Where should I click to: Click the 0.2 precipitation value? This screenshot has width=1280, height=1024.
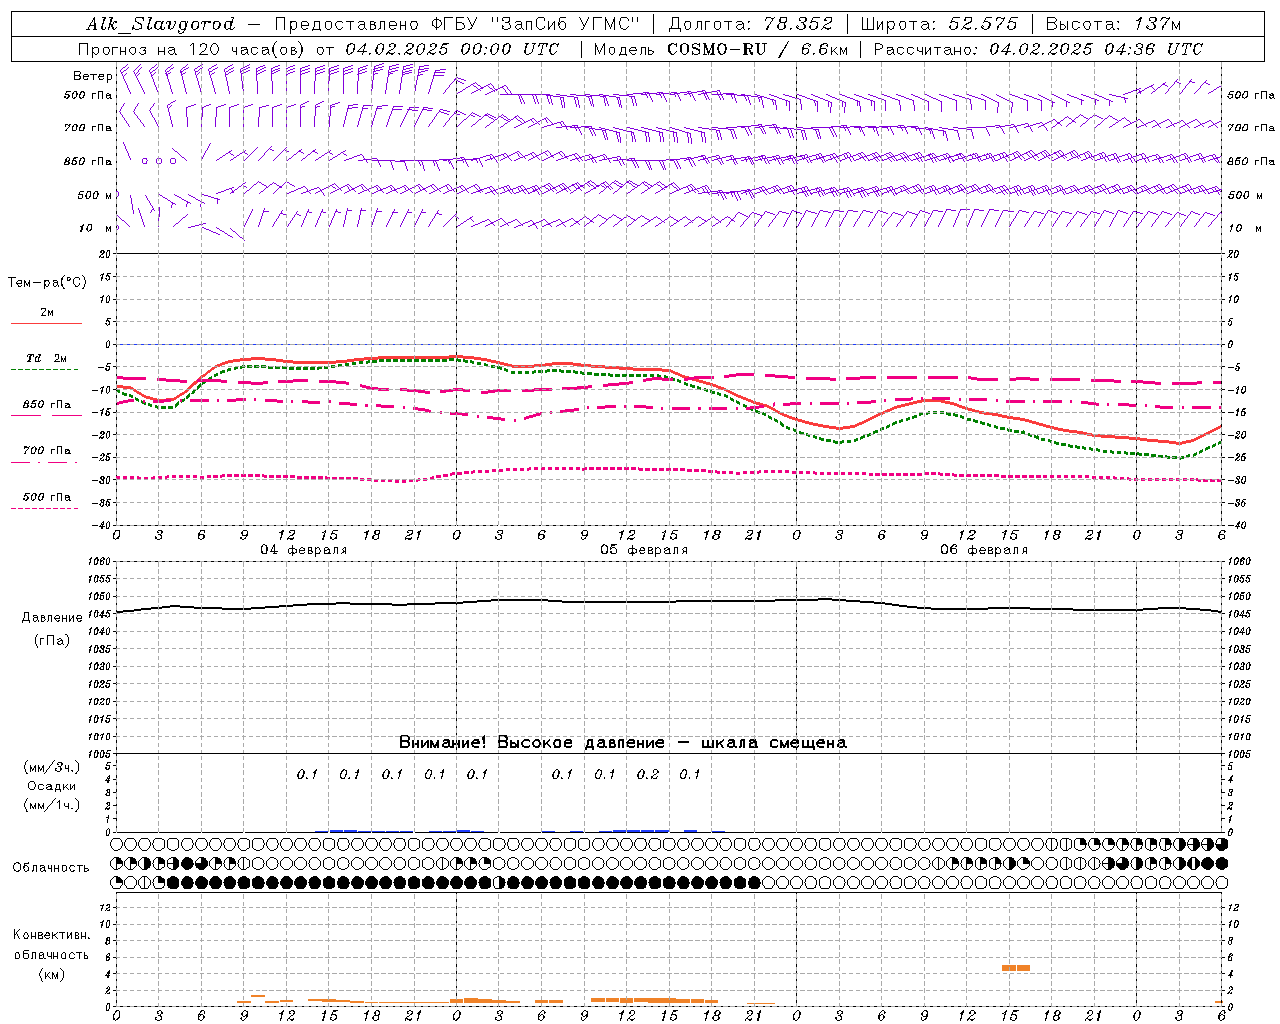[648, 774]
